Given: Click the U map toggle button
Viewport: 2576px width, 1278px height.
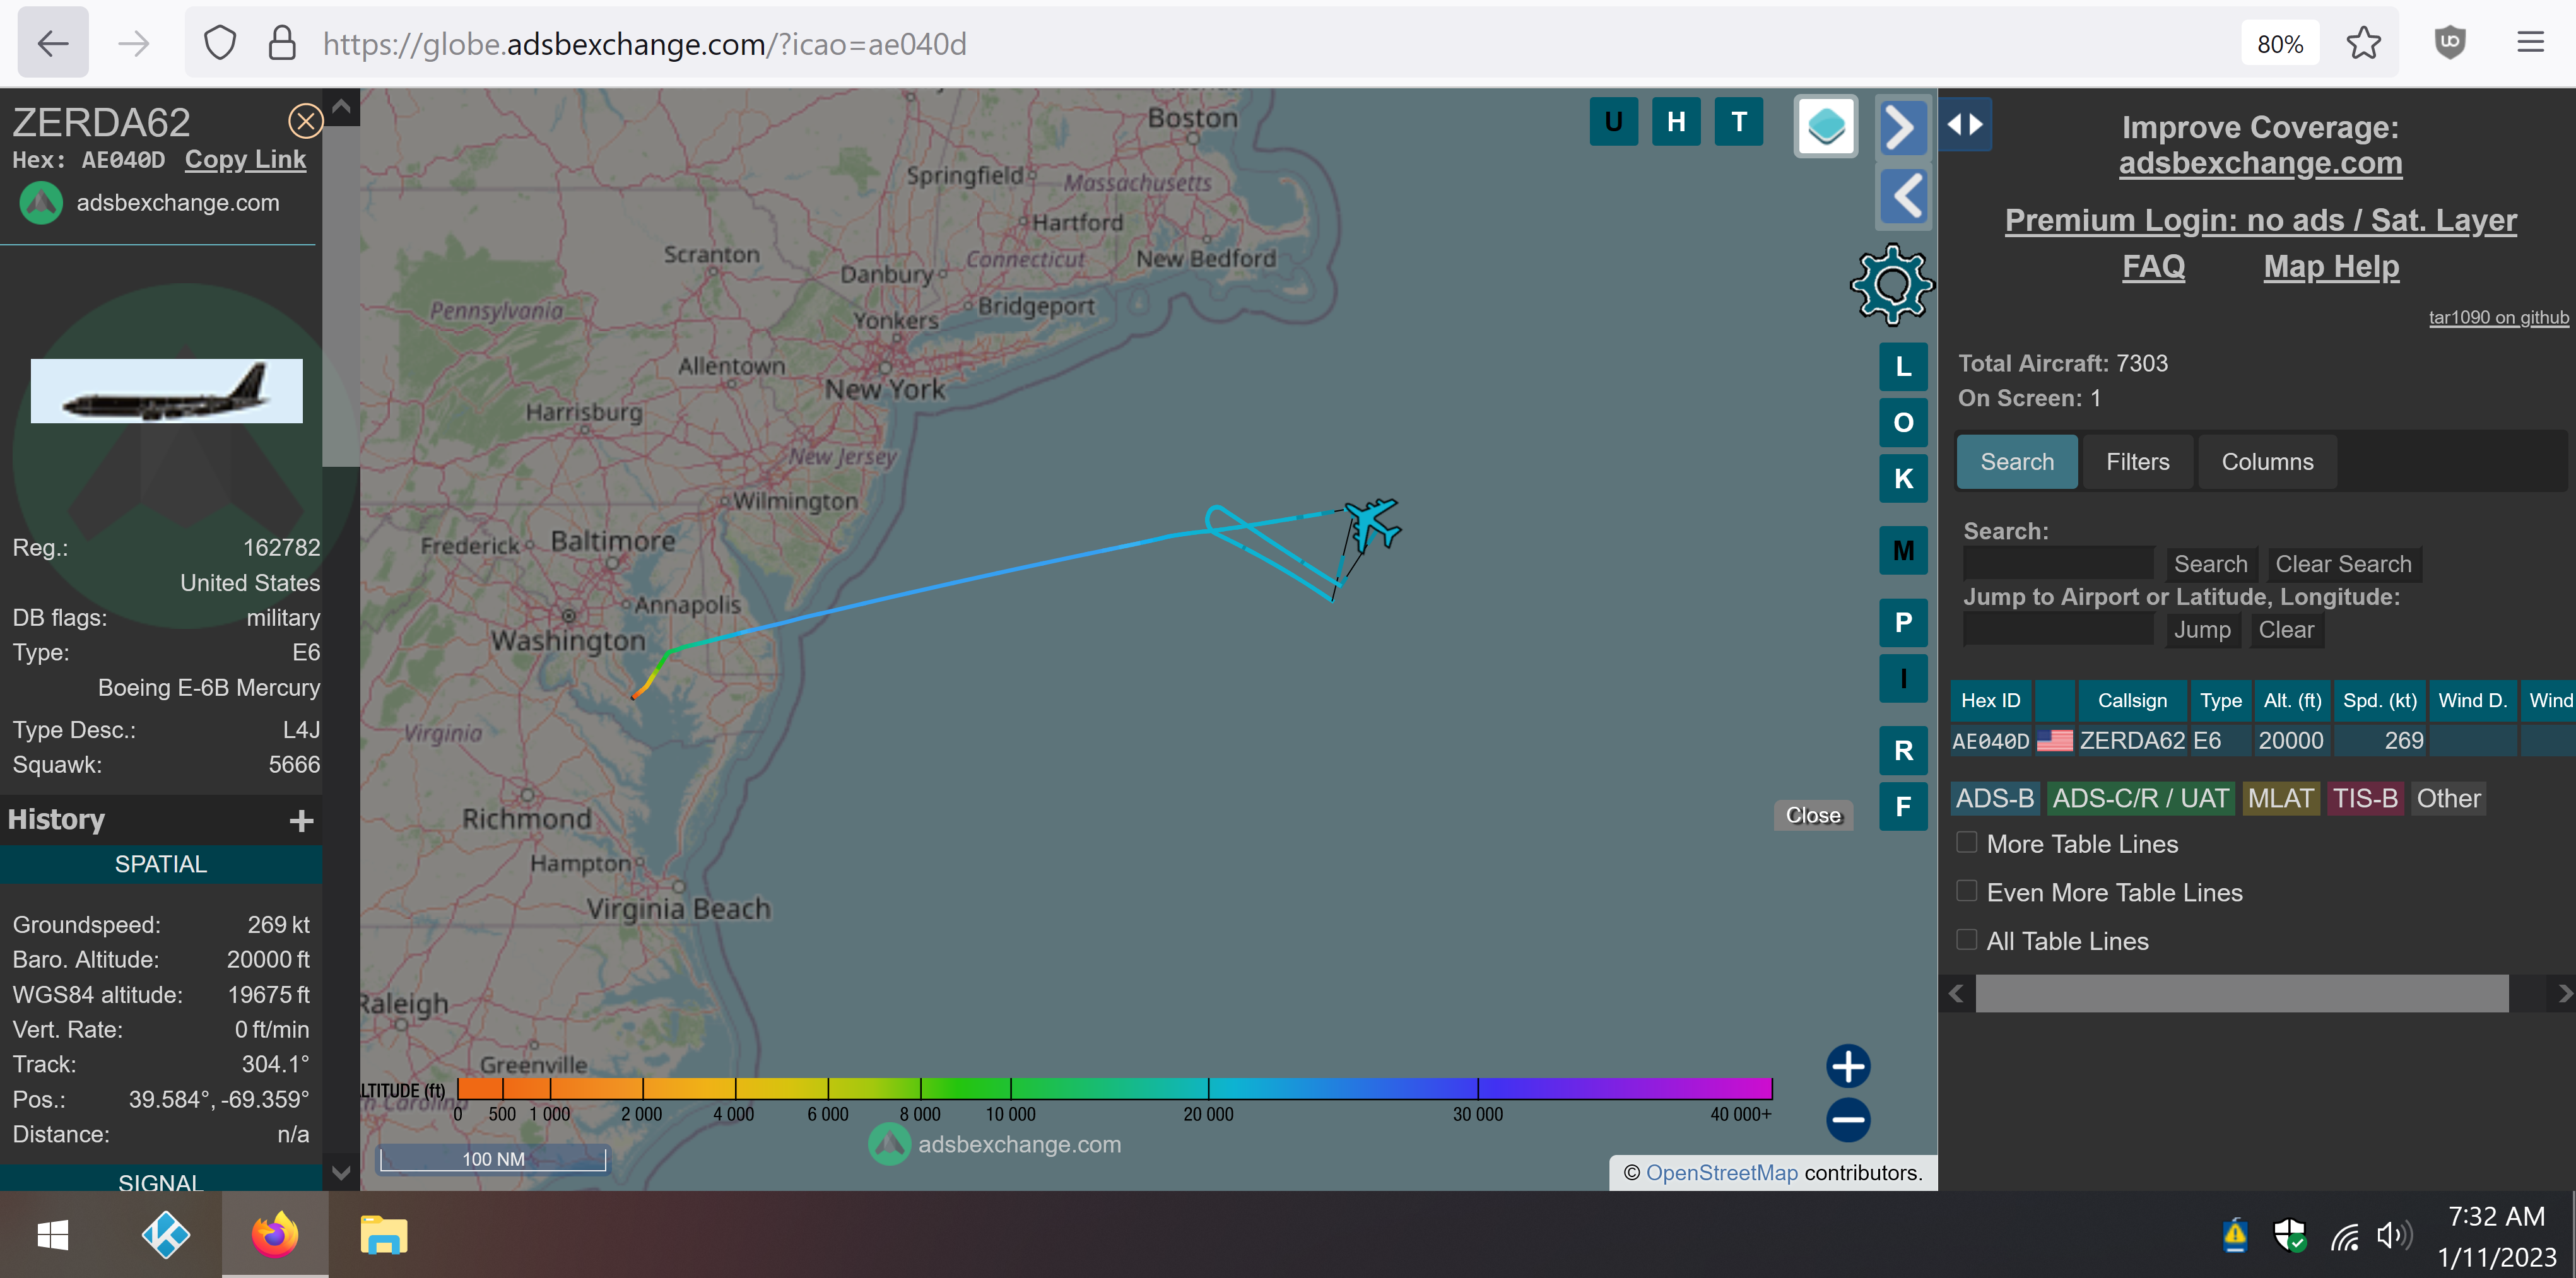Looking at the screenshot, I should (1613, 122).
